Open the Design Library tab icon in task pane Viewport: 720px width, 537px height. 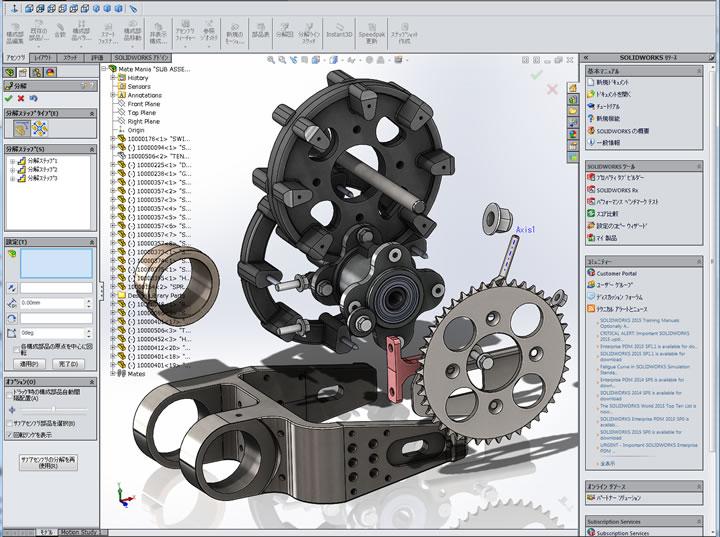[x=573, y=100]
